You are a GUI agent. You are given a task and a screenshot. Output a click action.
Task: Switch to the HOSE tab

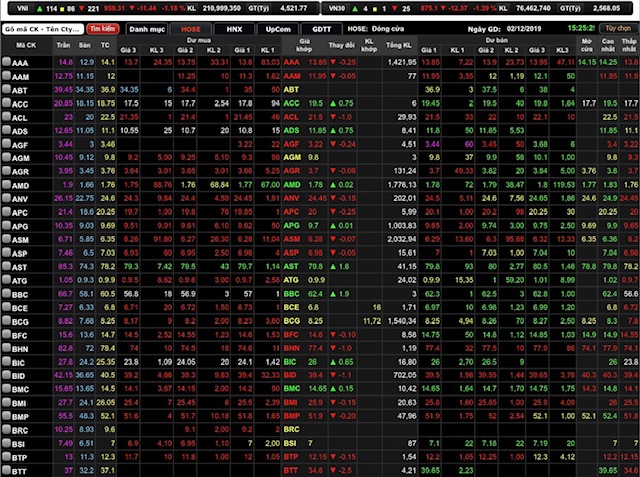click(190, 29)
